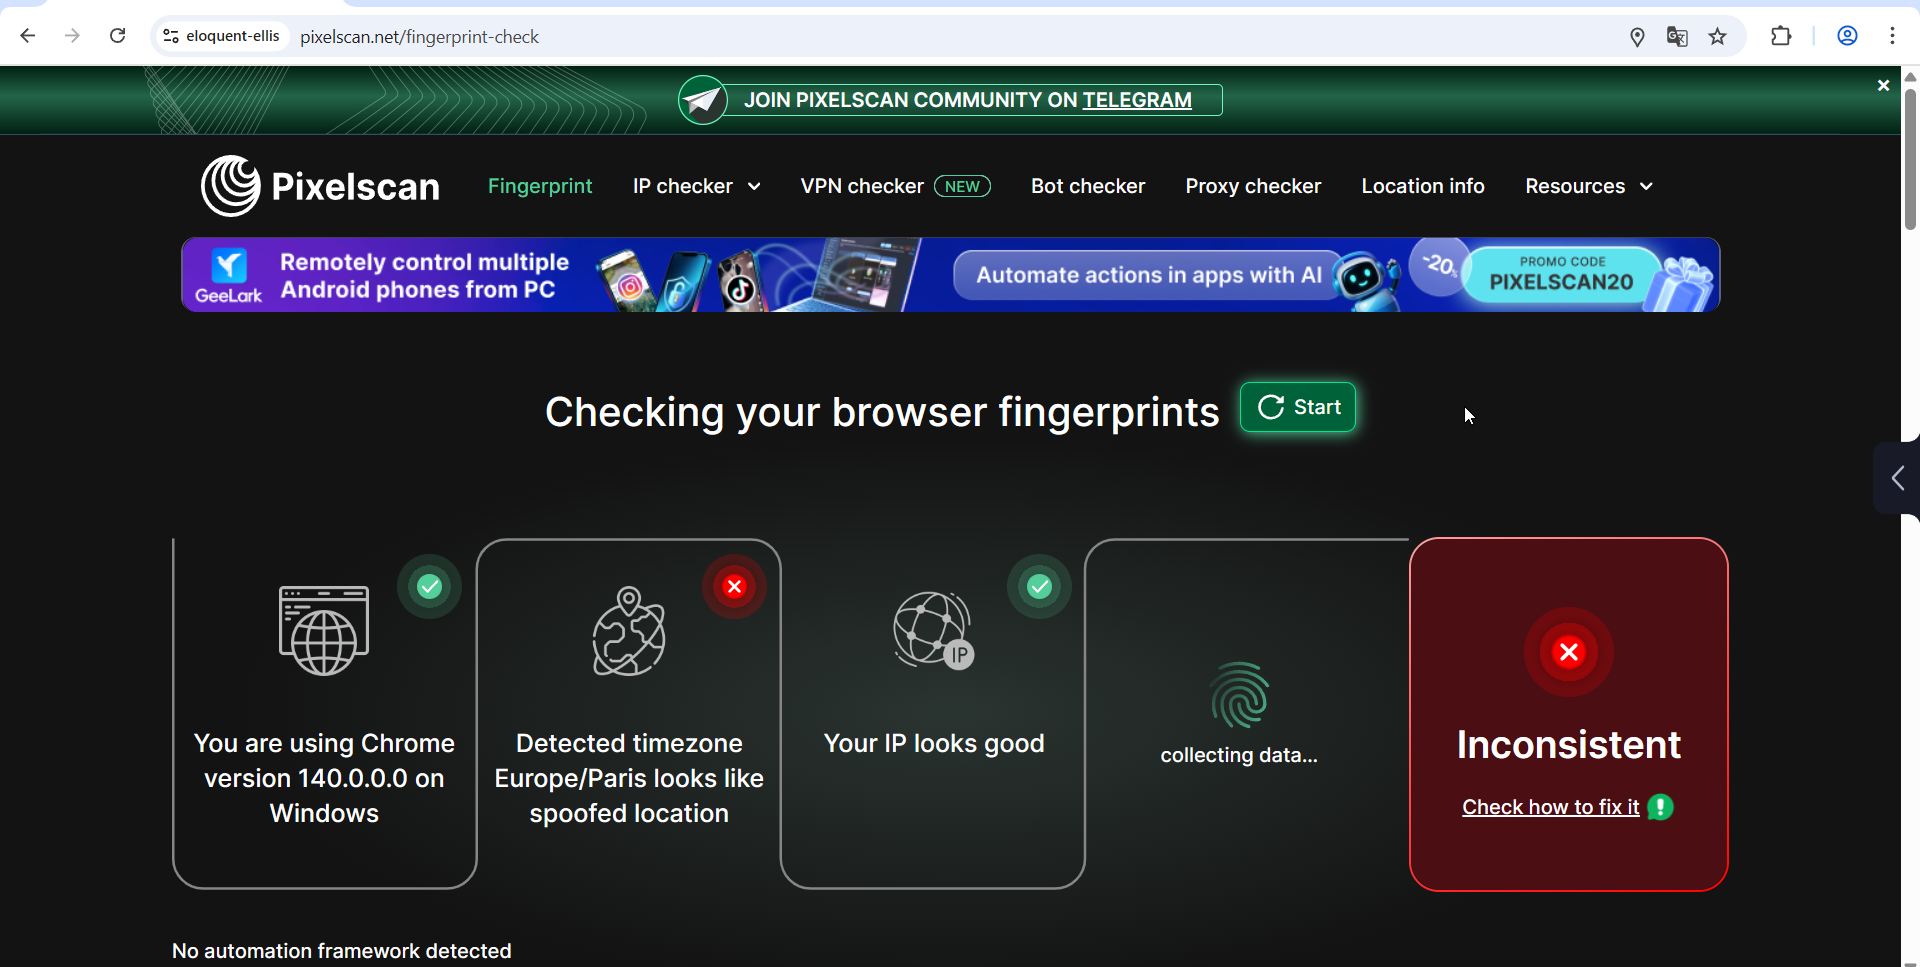1920x967 pixels.
Task: Go back to the previous page
Action: tap(28, 36)
